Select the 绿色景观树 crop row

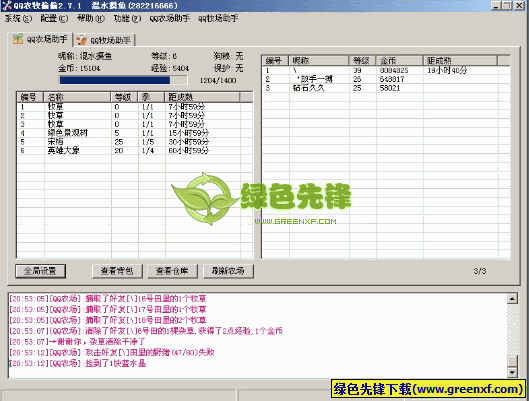tap(134, 133)
